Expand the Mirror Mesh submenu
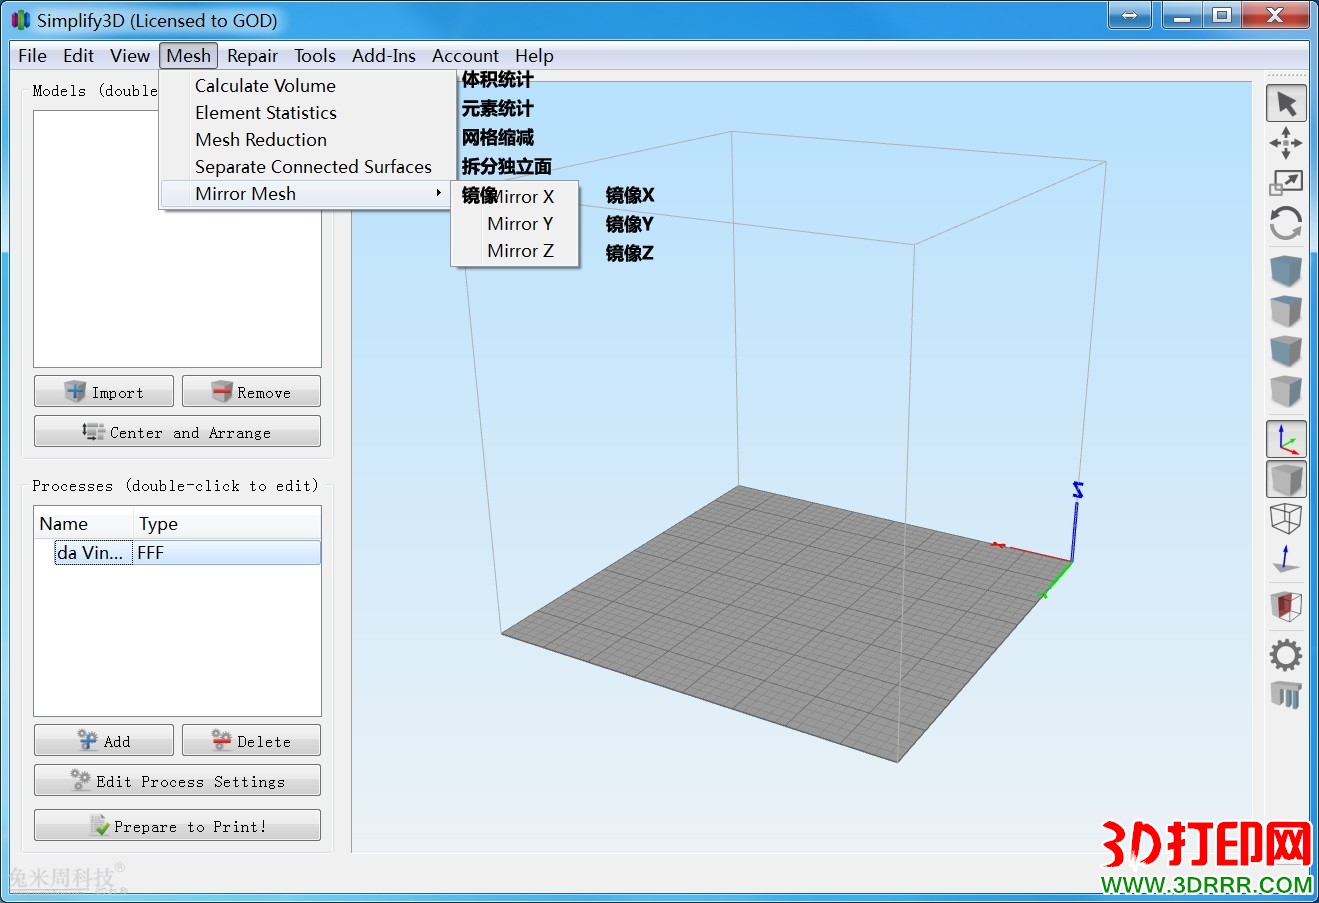The width and height of the screenshot is (1319, 903). 308,194
